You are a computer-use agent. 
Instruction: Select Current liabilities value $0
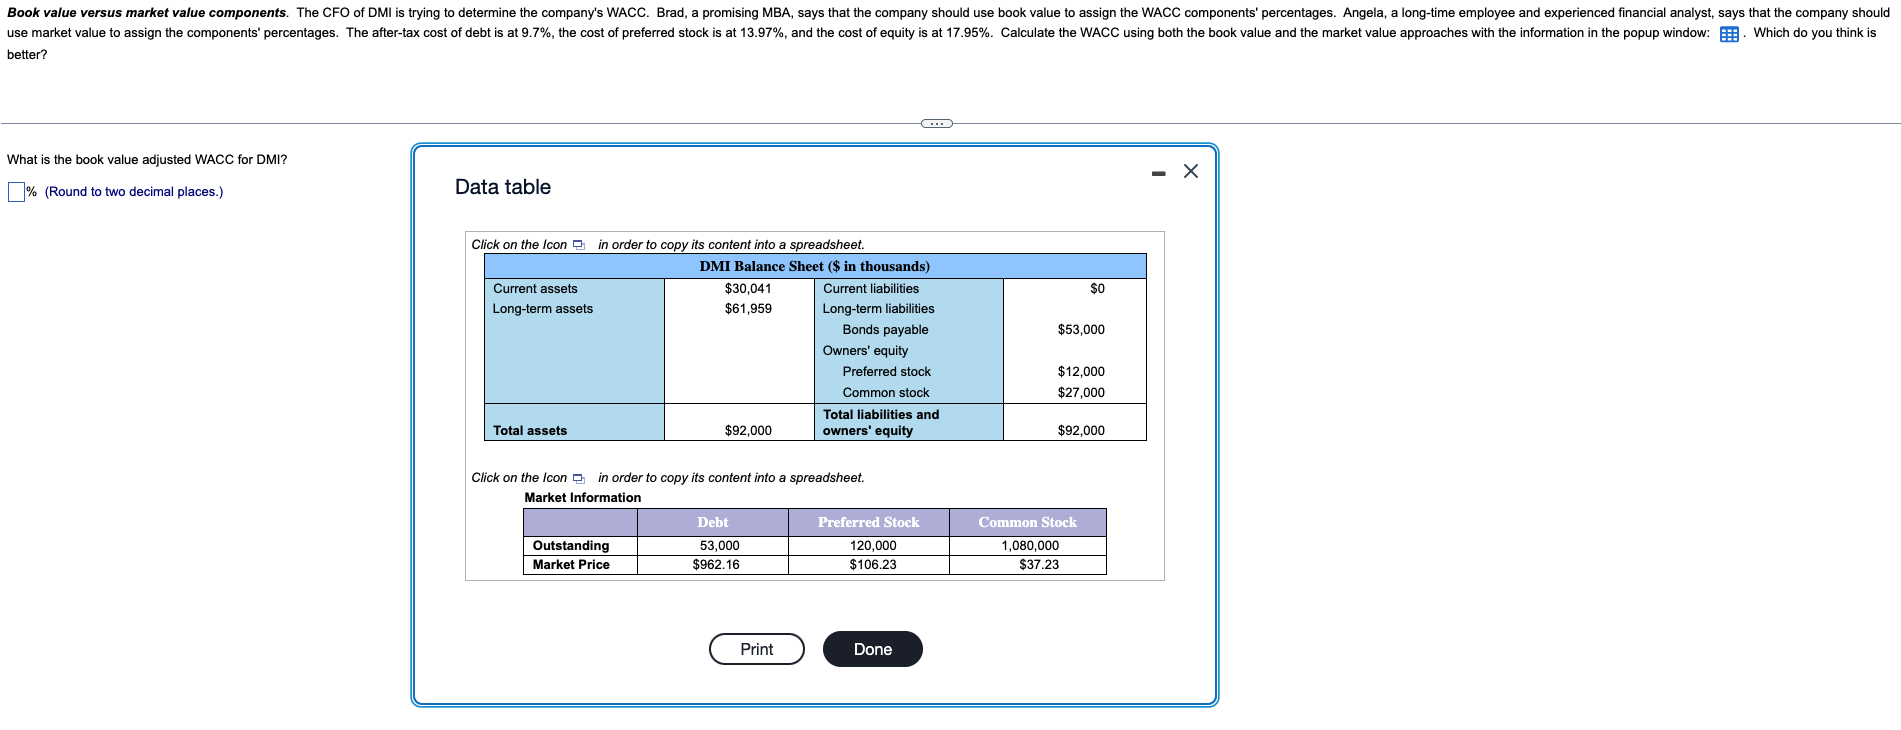pos(1097,289)
